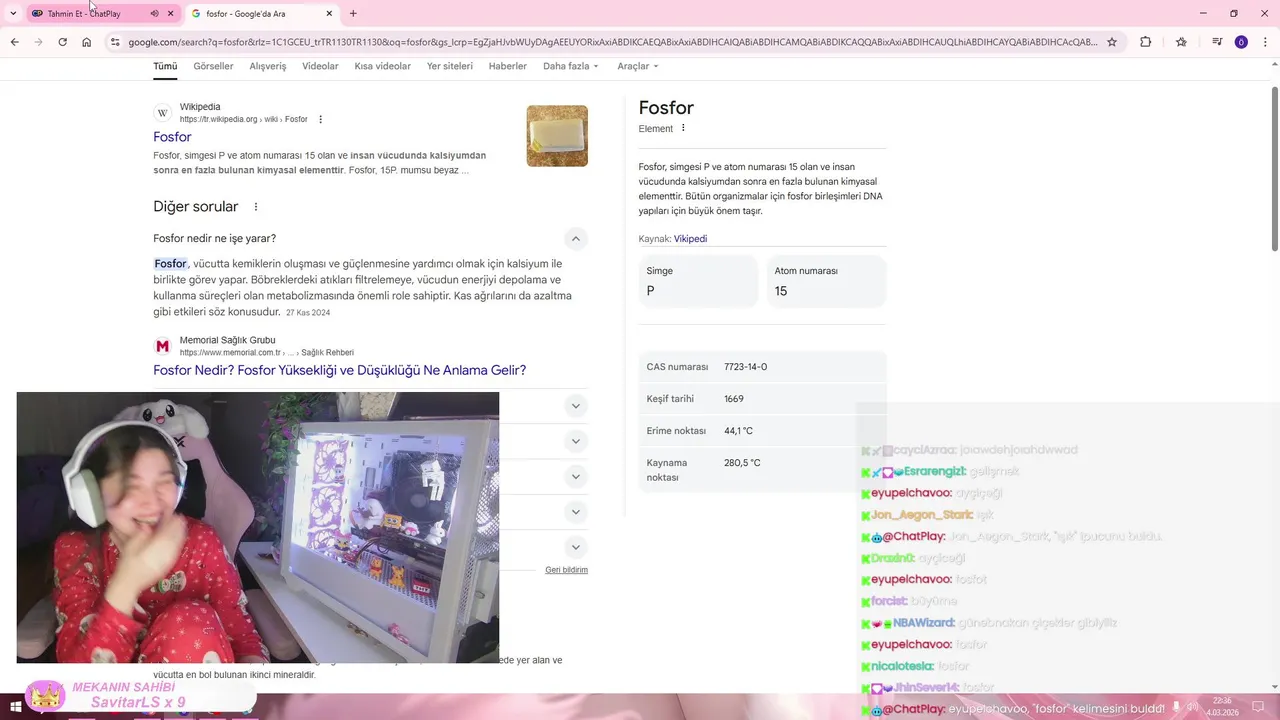Click the Keşif tarihi value 1669
Image resolution: width=1280 pixels, height=720 pixels.
734,399
